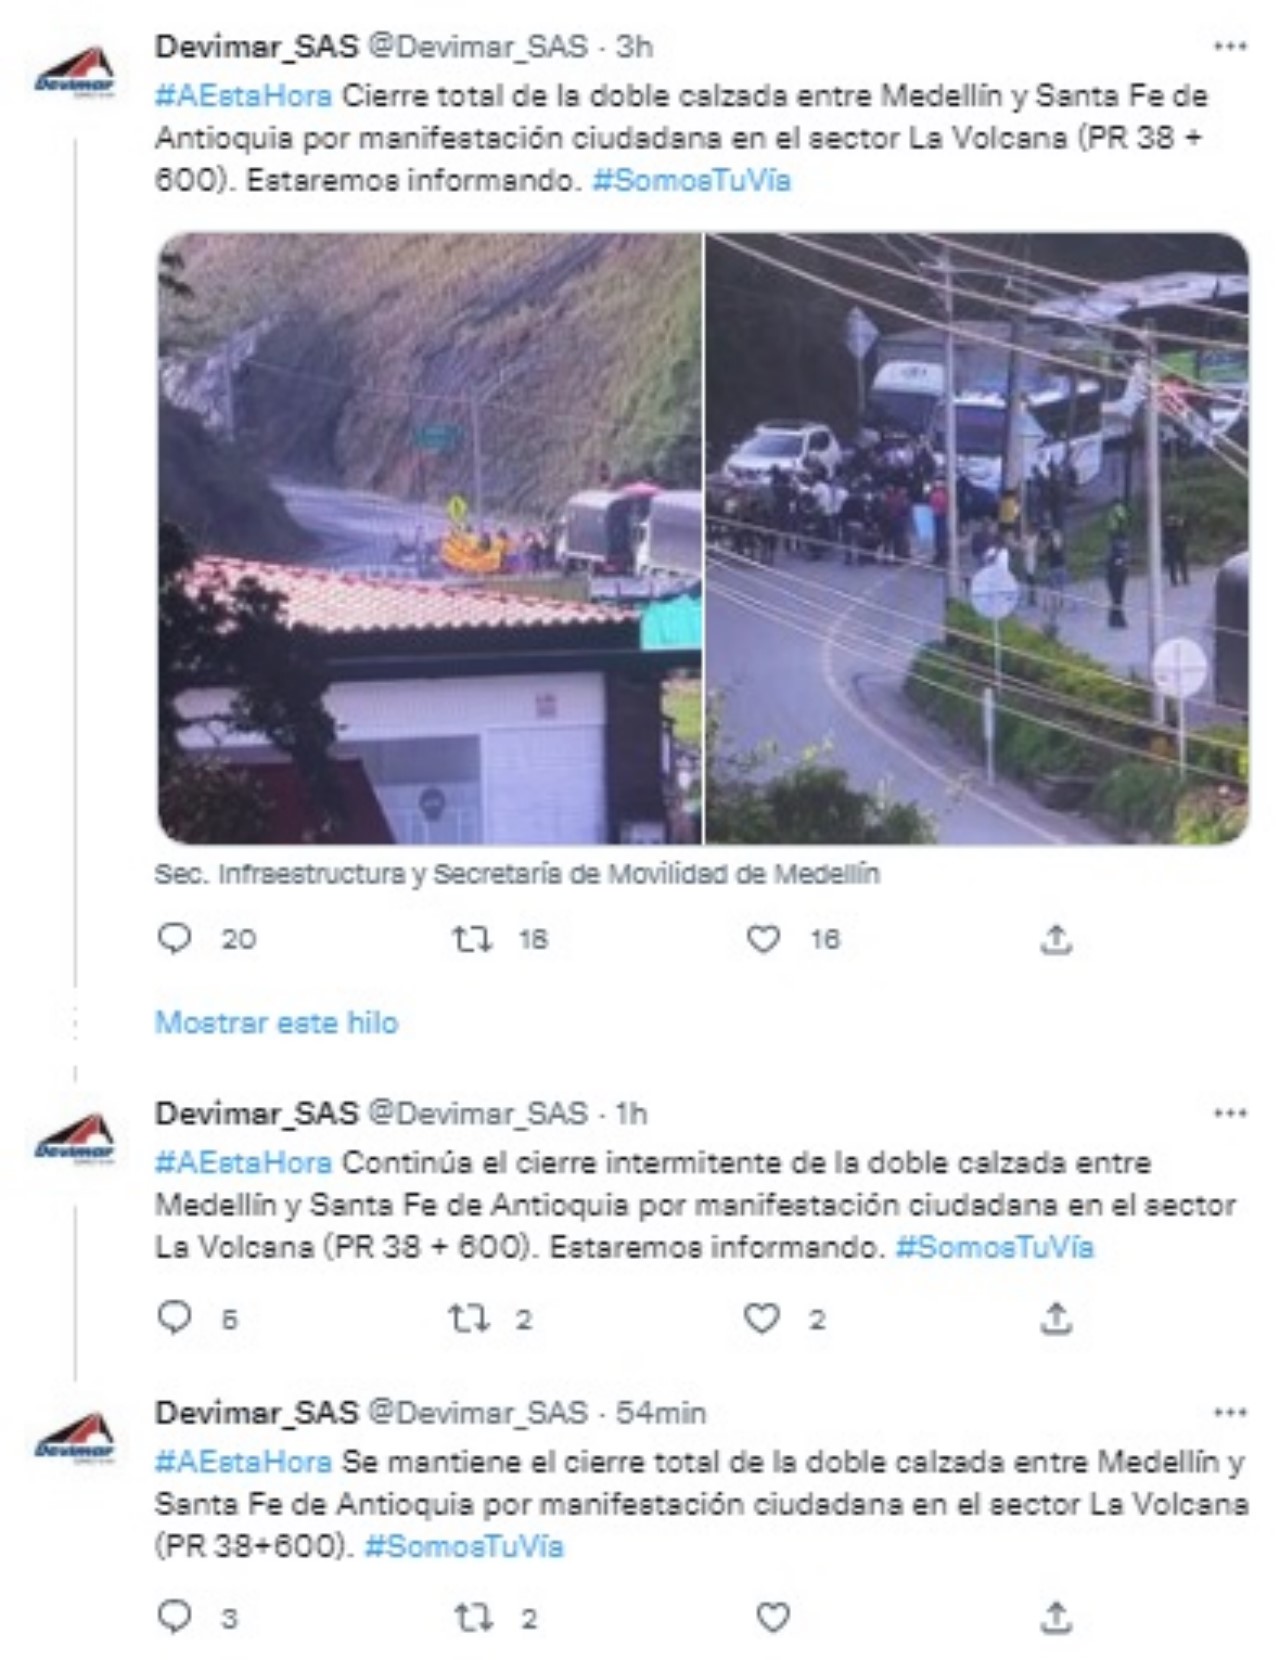This screenshot has width=1280, height=1660.
Task: Like the 54min tweet with no likes
Action: (x=773, y=1617)
